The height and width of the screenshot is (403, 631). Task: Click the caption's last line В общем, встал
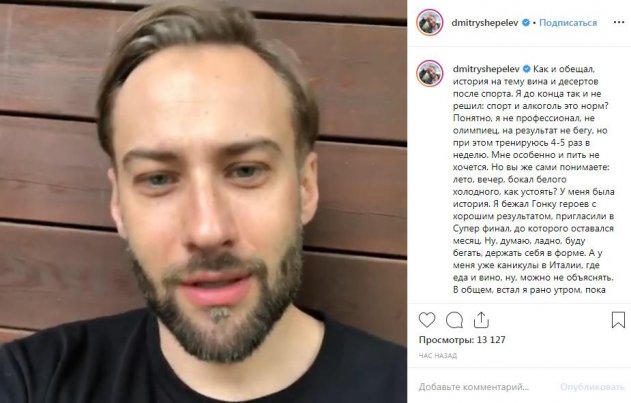[x=529, y=289]
